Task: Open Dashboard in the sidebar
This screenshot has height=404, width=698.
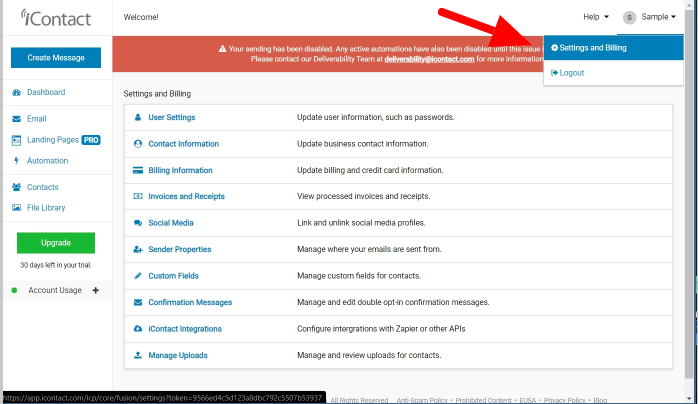Action: pyautogui.click(x=46, y=92)
